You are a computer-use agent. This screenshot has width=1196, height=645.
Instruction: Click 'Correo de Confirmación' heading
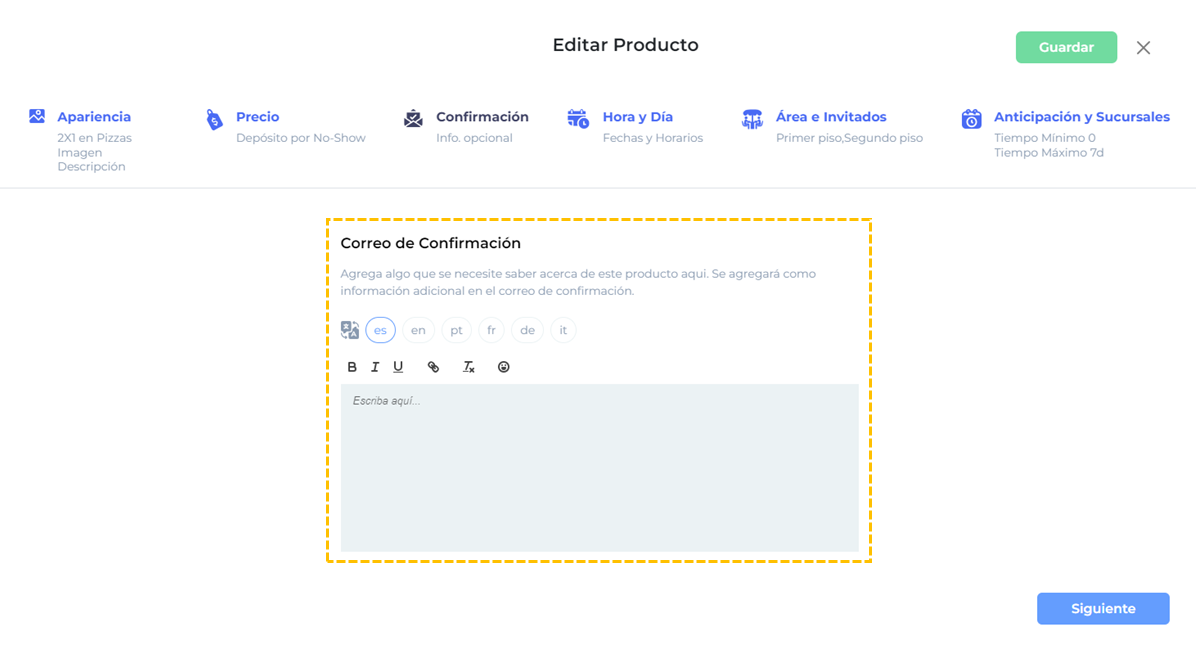click(x=430, y=243)
